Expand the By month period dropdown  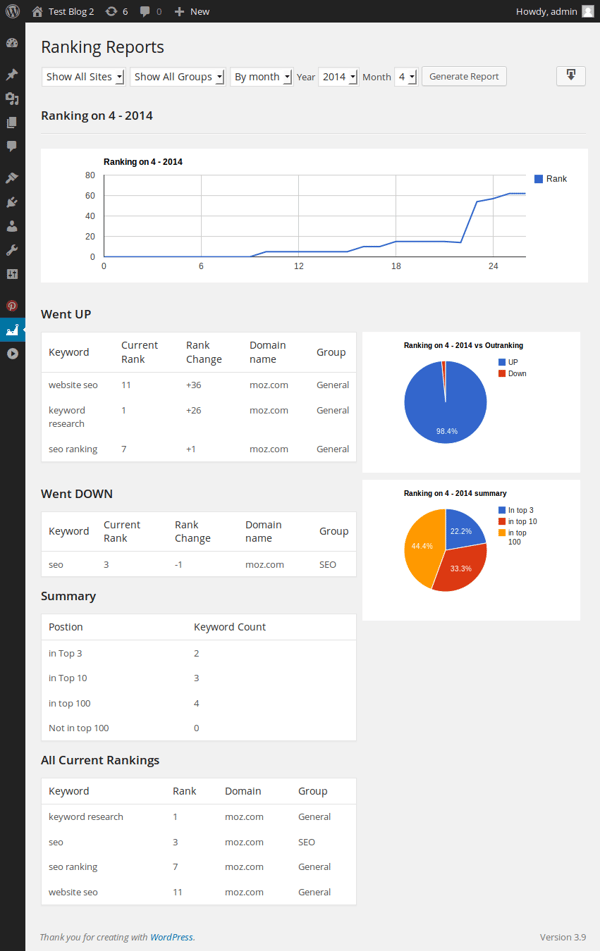click(x=260, y=77)
